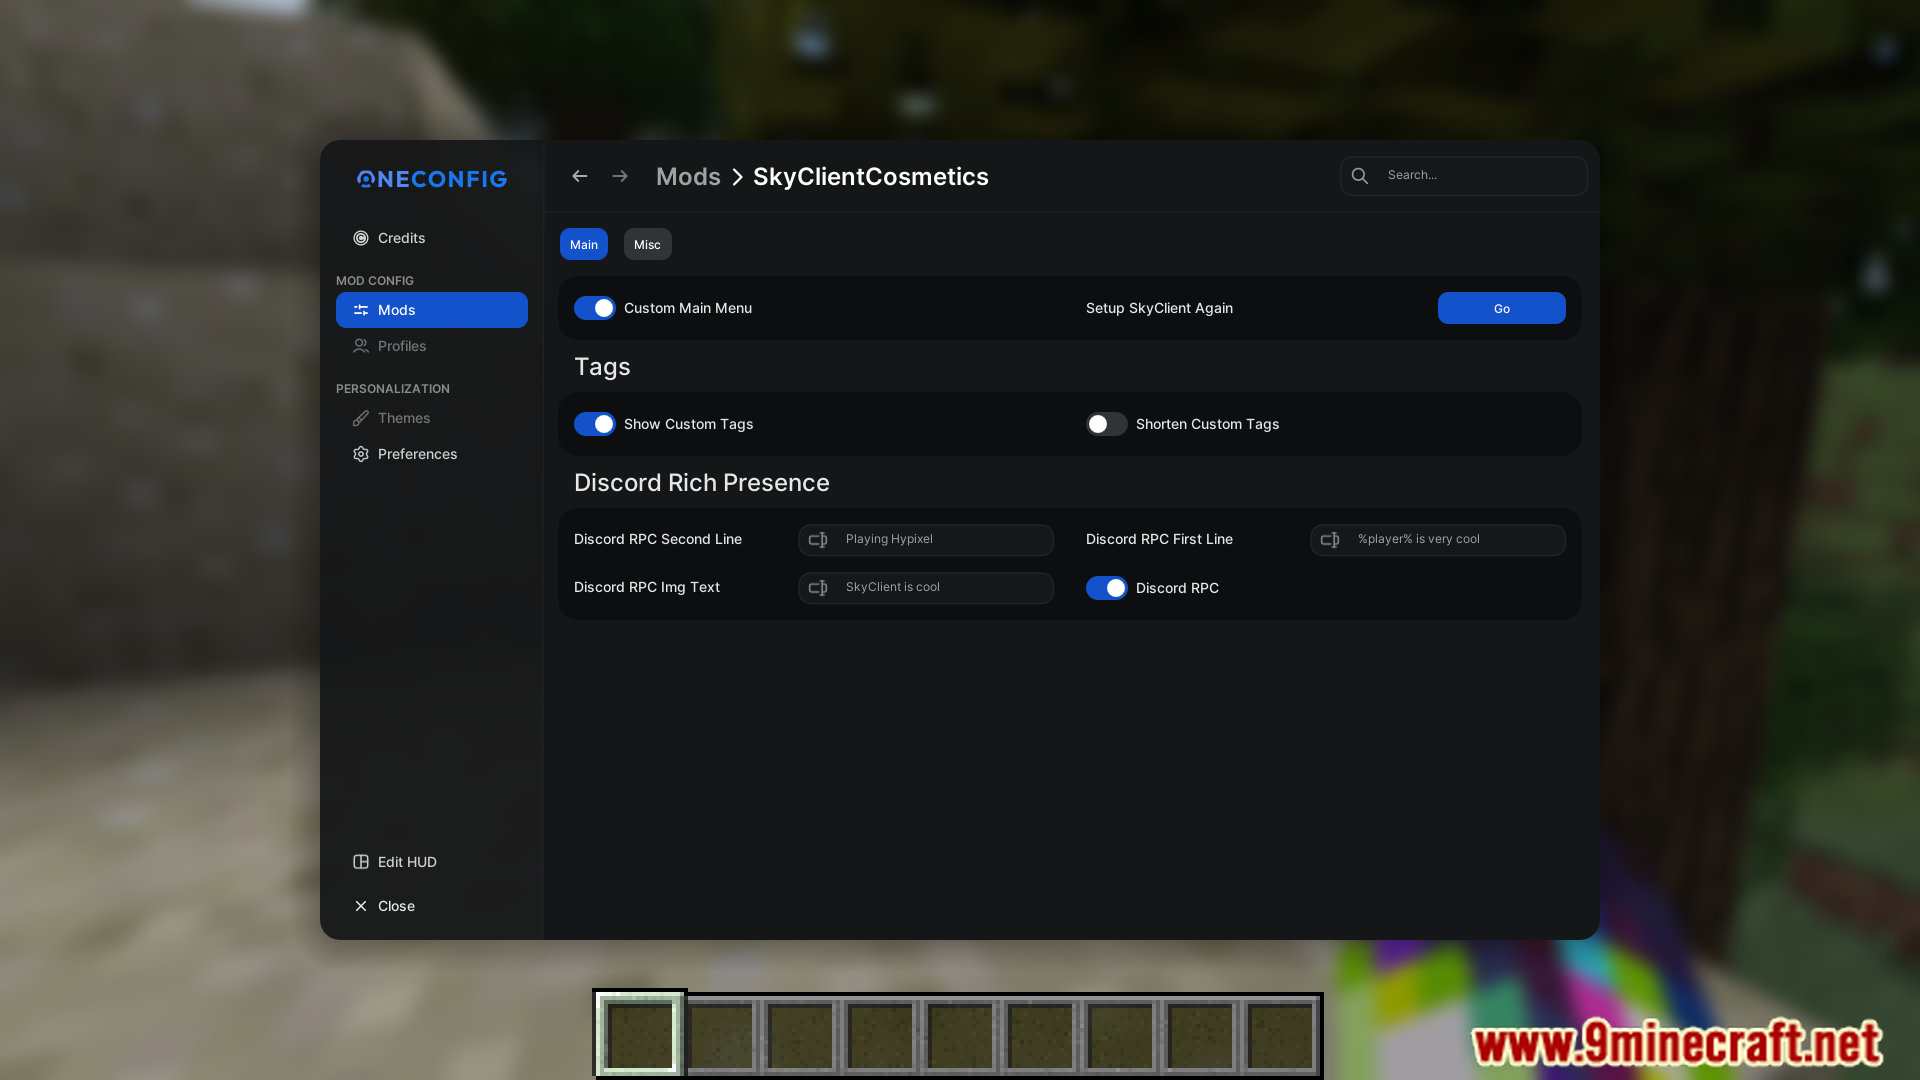Click the Tags section heading
This screenshot has height=1080, width=1920.
pyautogui.click(x=602, y=367)
